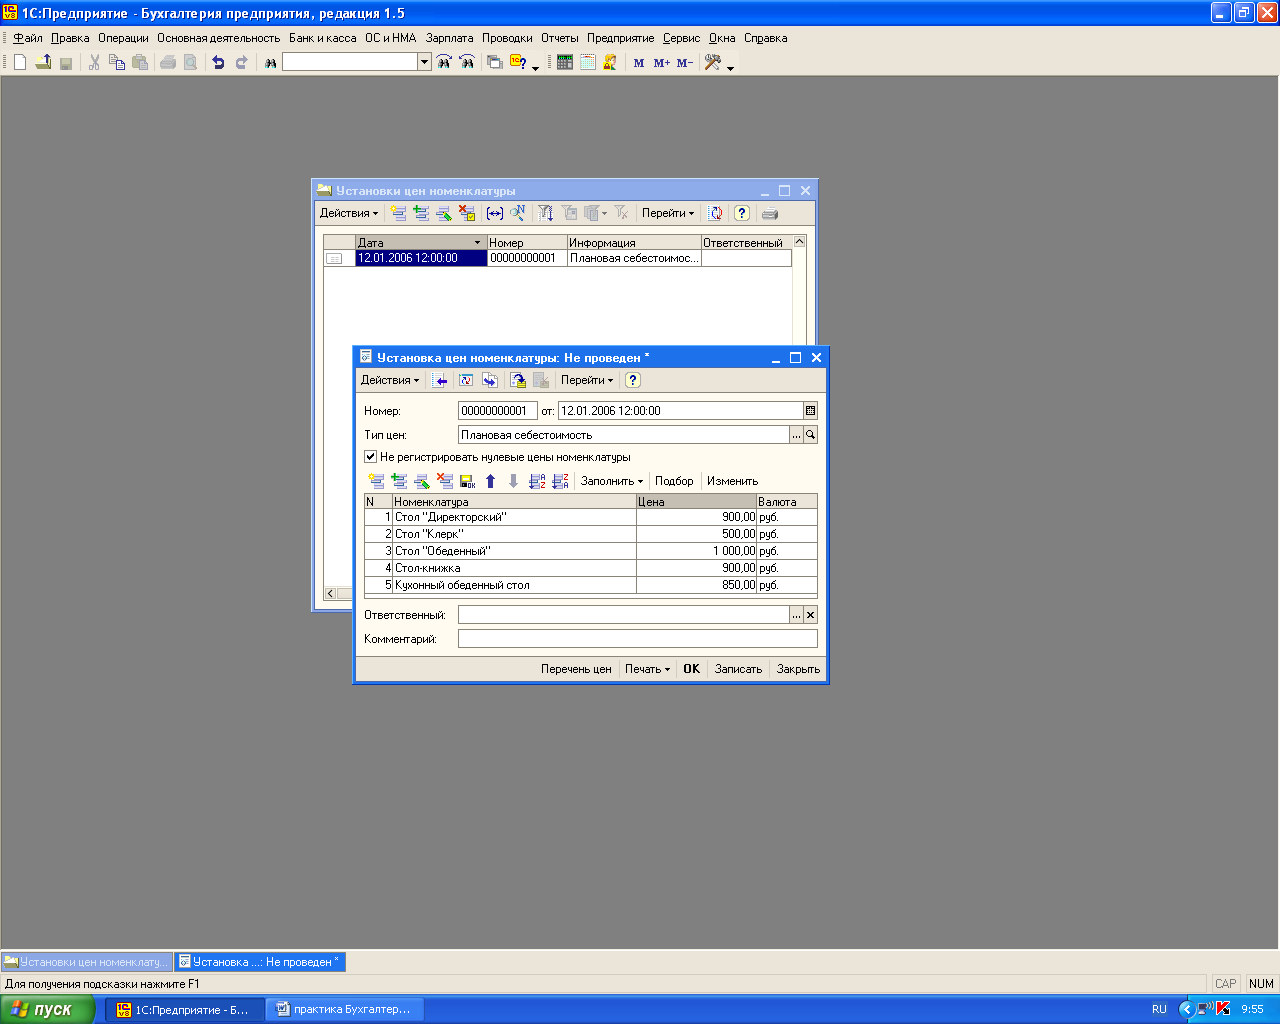
Task: Open the Отчеты menu
Action: tap(560, 38)
